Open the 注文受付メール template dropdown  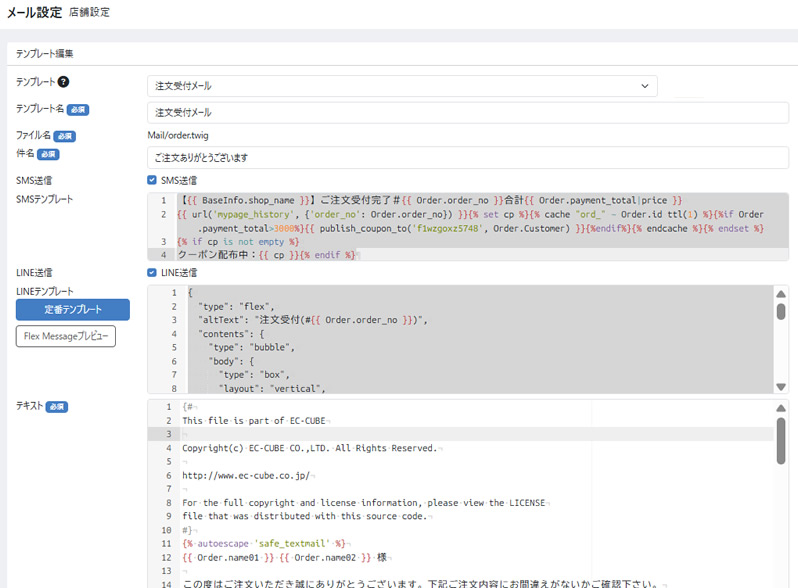[x=402, y=86]
